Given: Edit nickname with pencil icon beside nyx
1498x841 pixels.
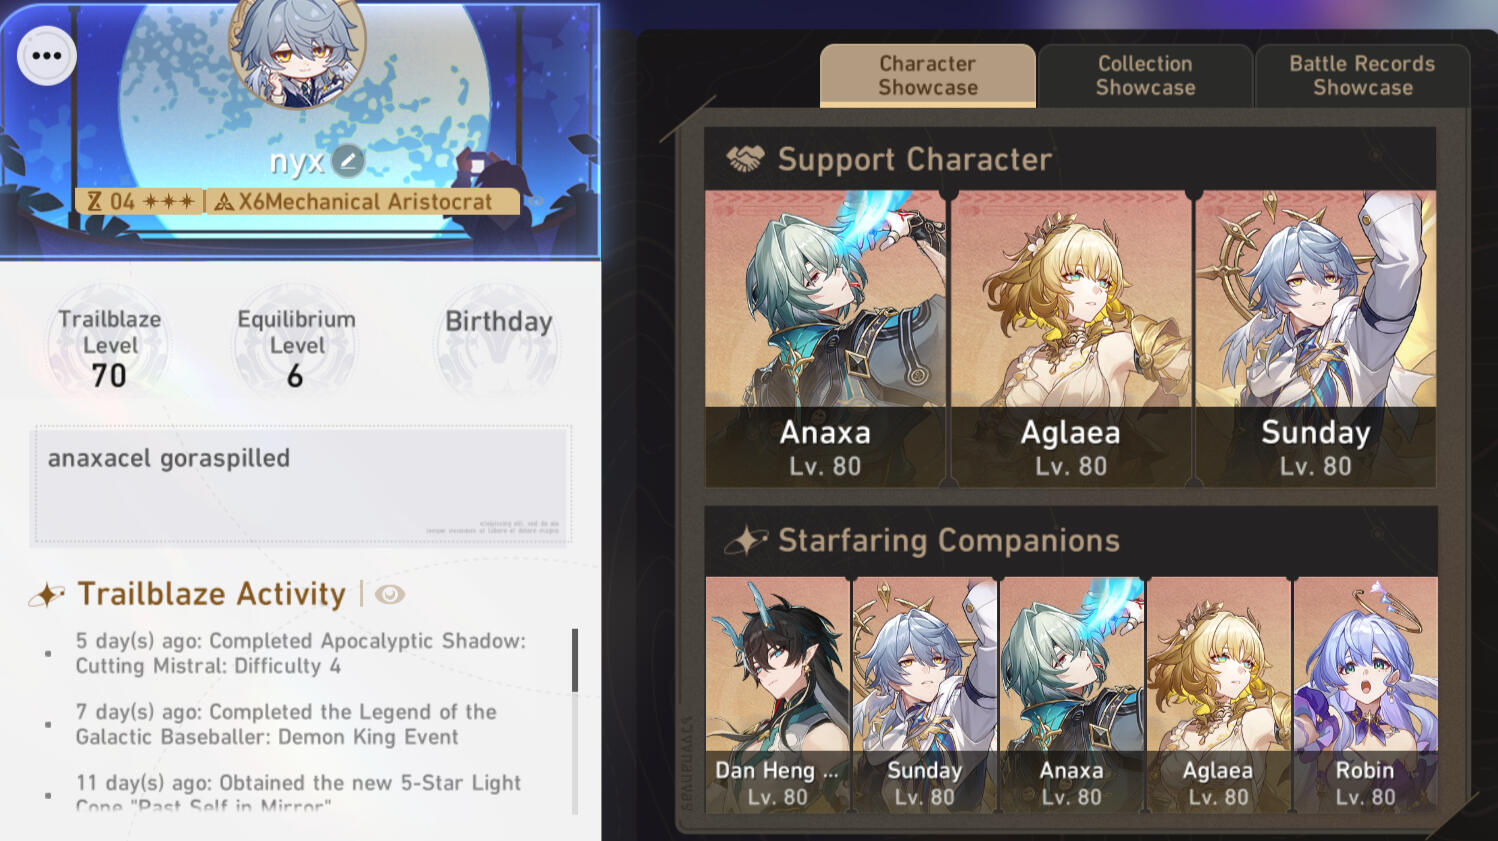Looking at the screenshot, I should coord(348,160).
